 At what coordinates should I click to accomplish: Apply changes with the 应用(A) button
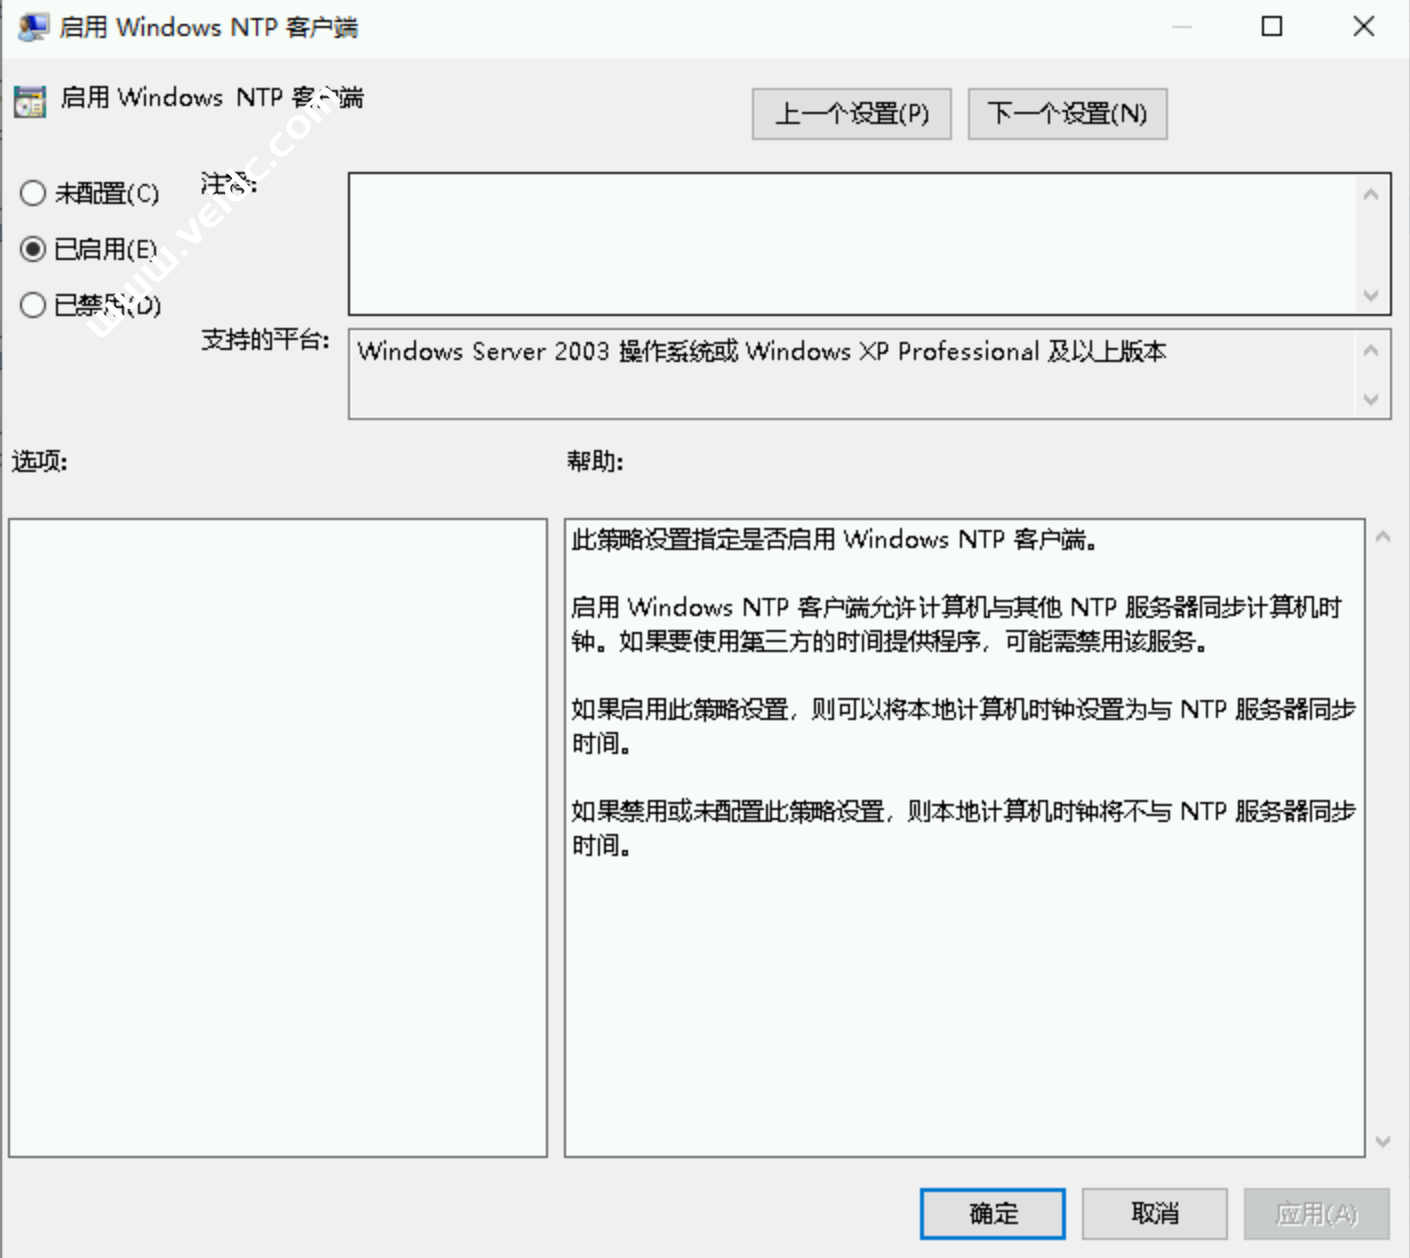(x=1317, y=1214)
